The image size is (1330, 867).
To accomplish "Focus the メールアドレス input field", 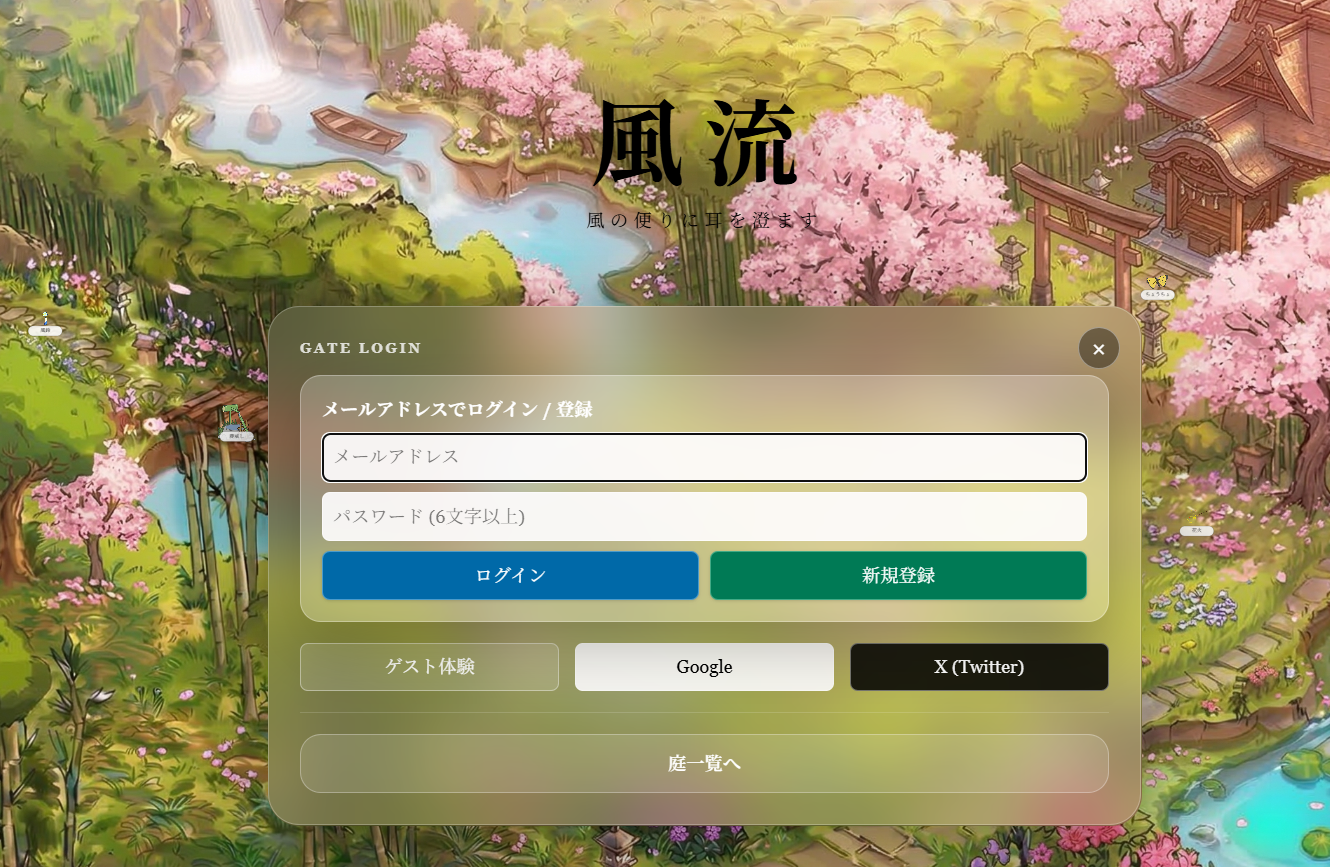I will click(x=704, y=457).
